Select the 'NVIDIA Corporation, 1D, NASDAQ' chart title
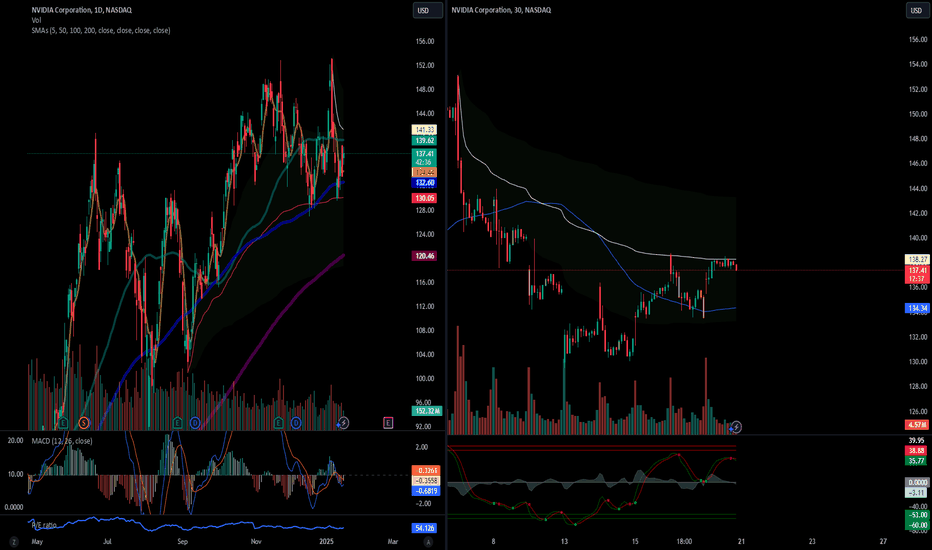Image resolution: width=932 pixels, height=550 pixels. coord(82,10)
